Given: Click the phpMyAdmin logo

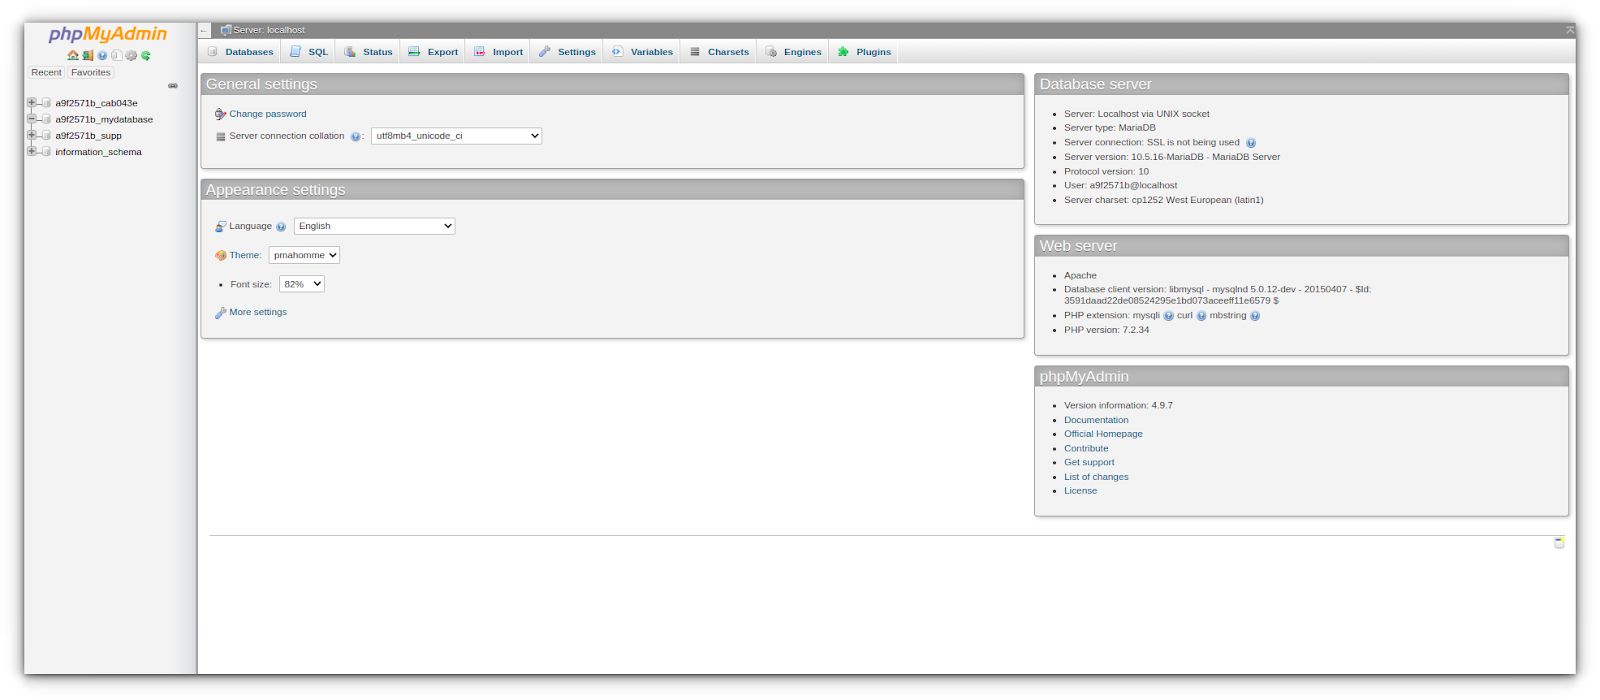Looking at the screenshot, I should [108, 34].
